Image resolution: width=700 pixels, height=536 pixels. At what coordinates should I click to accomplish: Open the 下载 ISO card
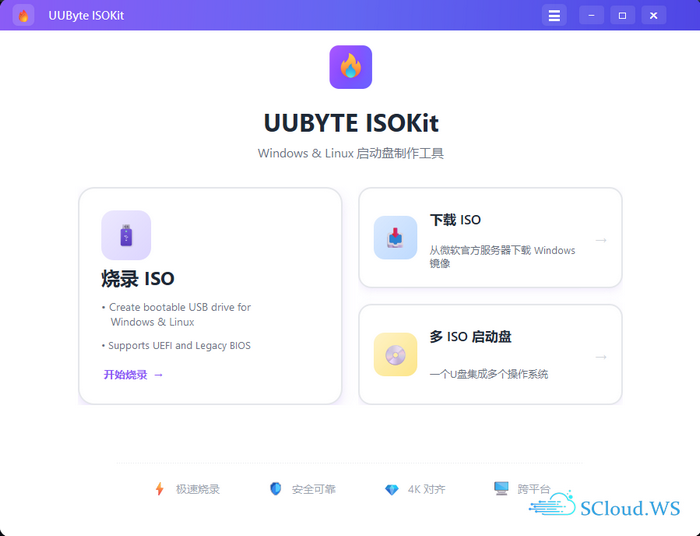pos(490,237)
